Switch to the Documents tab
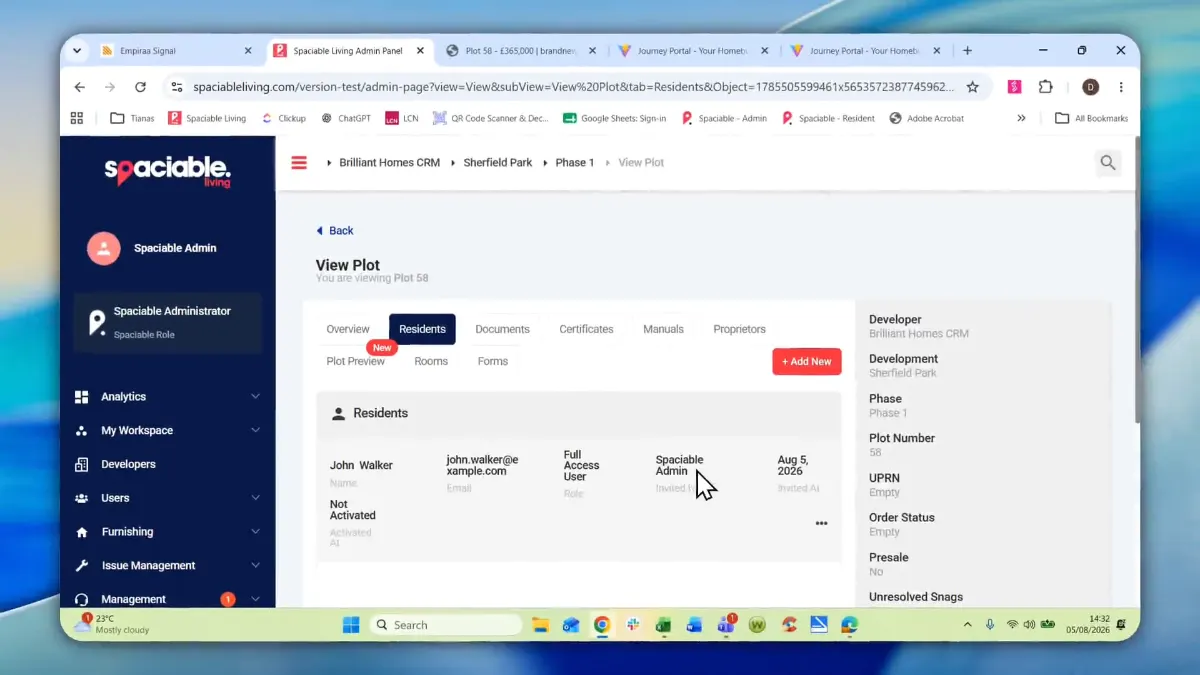This screenshot has height=675, width=1200. tap(502, 329)
